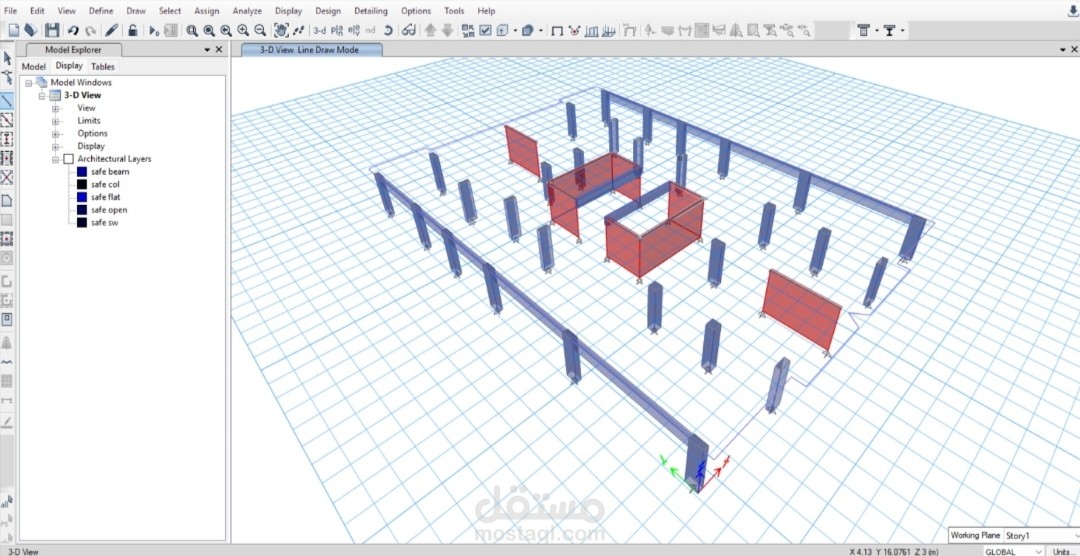Set the 3-d view toolbar button
The width and height of the screenshot is (1080, 556).
[x=320, y=30]
